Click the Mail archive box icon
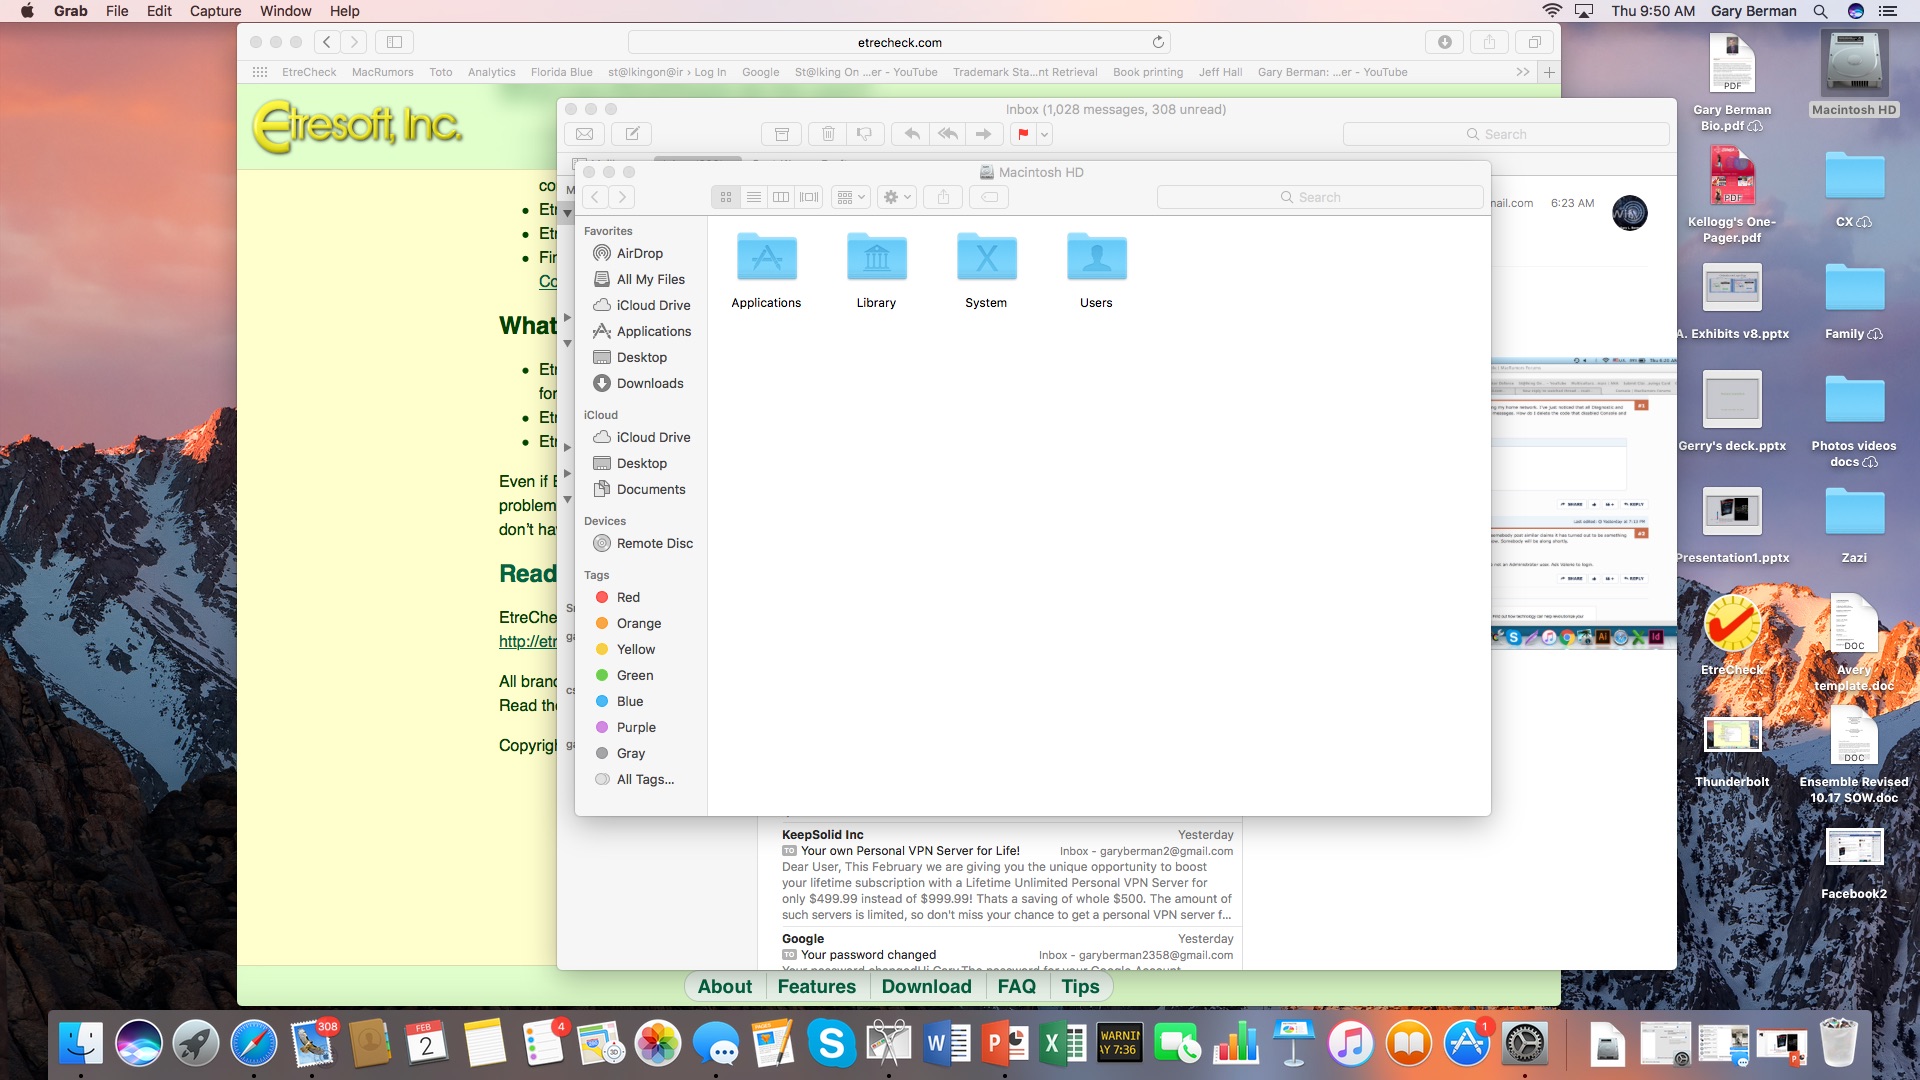The width and height of the screenshot is (1920, 1080). pos(782,134)
